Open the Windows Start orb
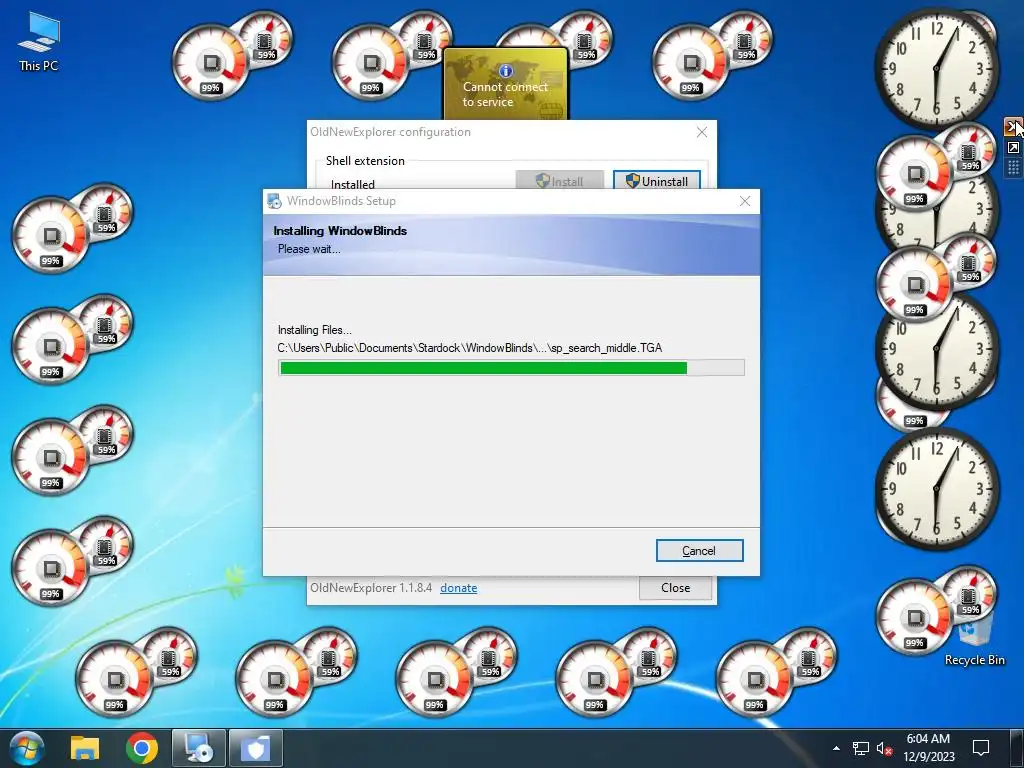This screenshot has height=768, width=1024. pos(26,748)
